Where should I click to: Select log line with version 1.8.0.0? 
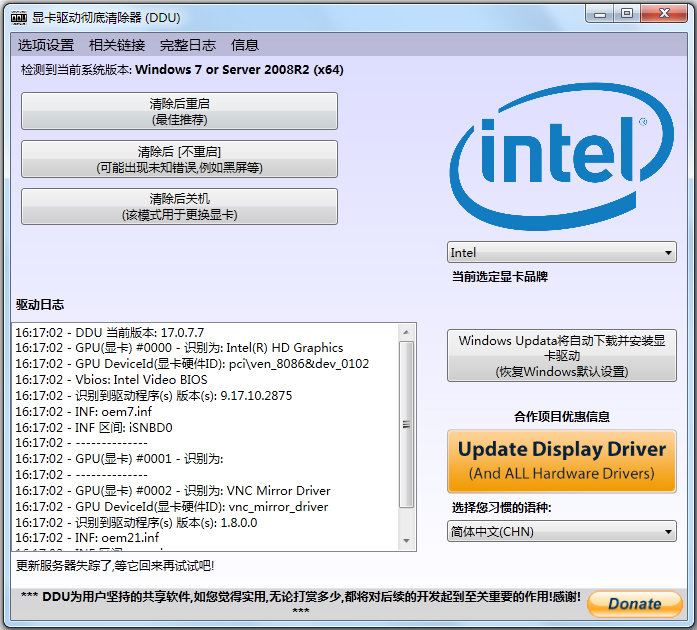(136, 523)
